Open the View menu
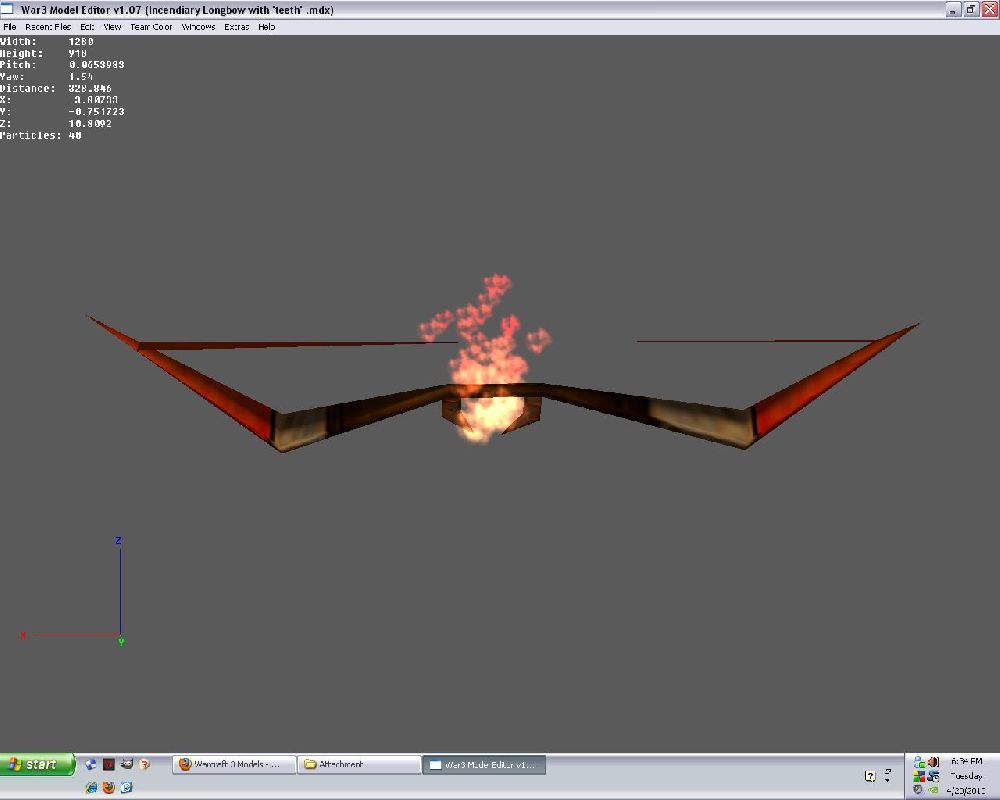1000x800 pixels. (112, 27)
